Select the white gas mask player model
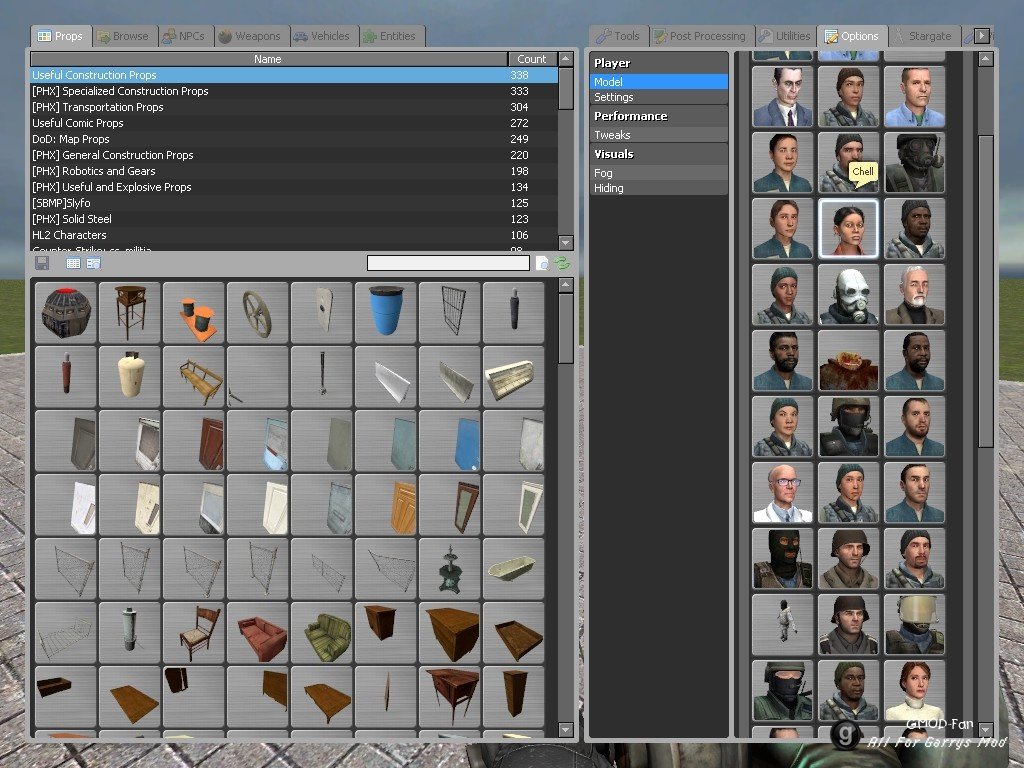Screen dimensions: 1024x768 [848, 295]
